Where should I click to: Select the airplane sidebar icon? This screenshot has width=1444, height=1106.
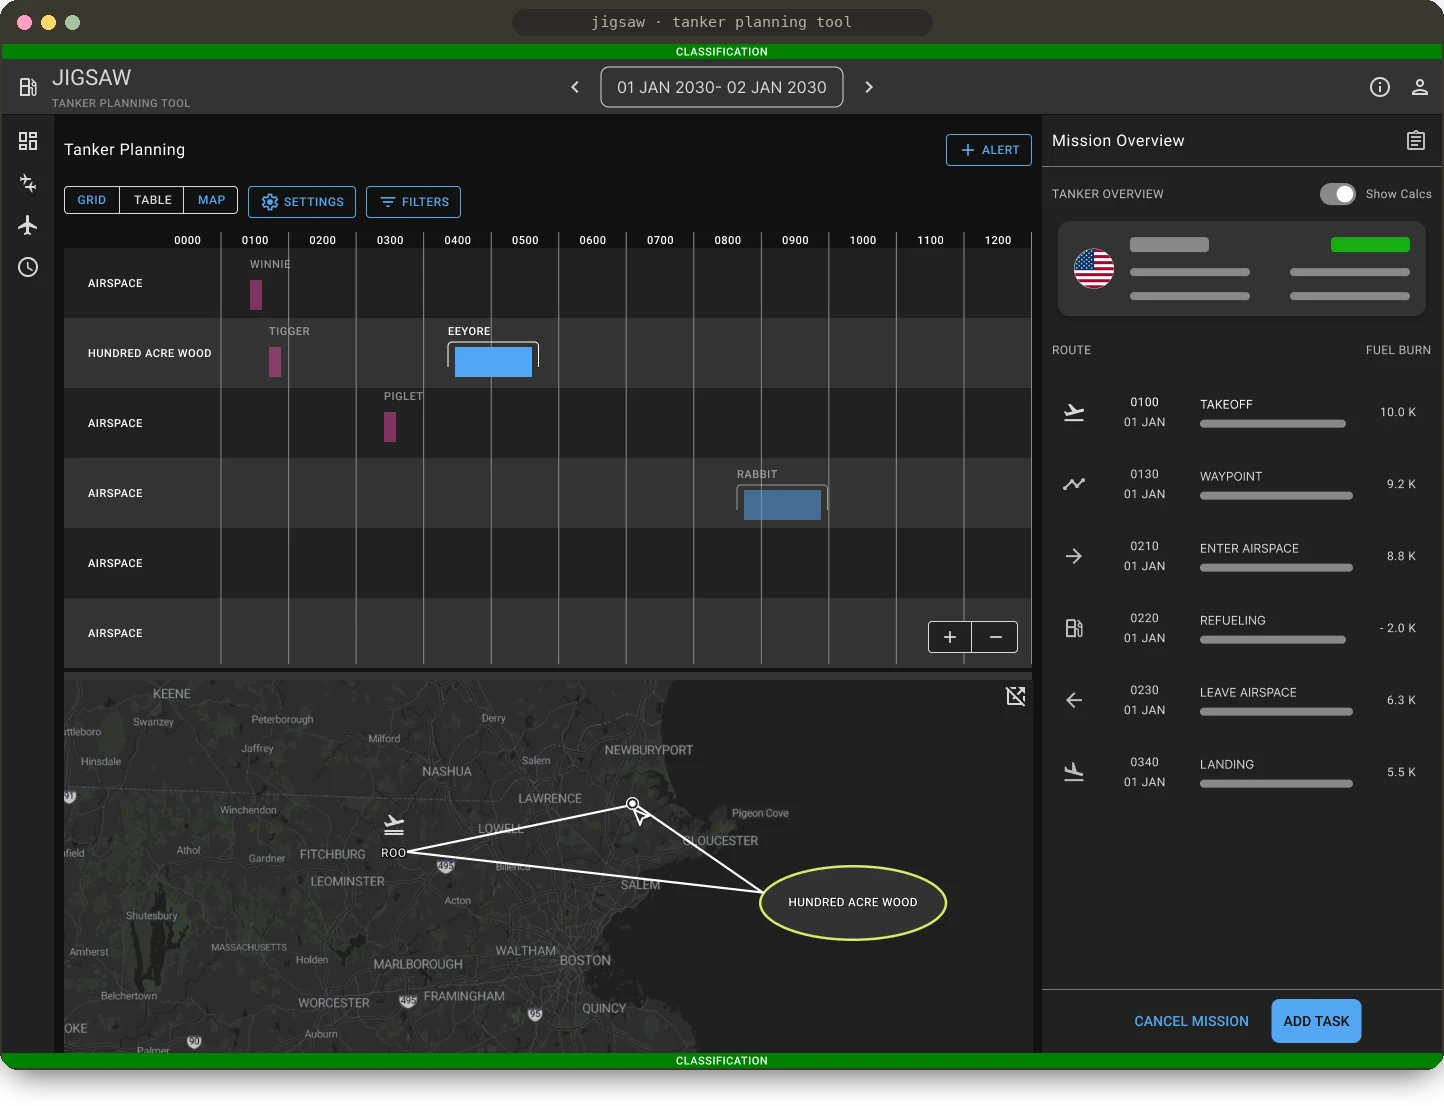coord(28,225)
